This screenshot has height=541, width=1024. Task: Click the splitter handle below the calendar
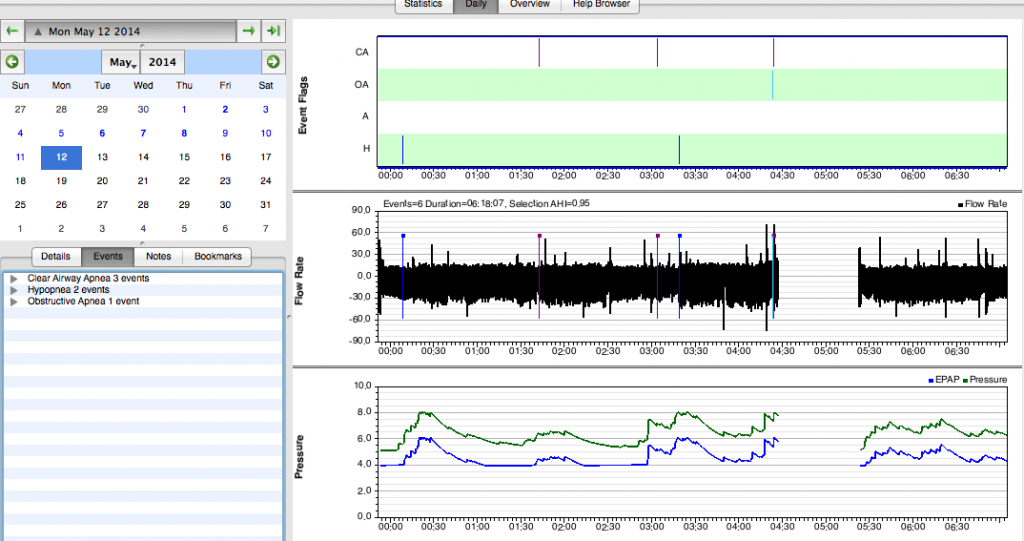142,244
